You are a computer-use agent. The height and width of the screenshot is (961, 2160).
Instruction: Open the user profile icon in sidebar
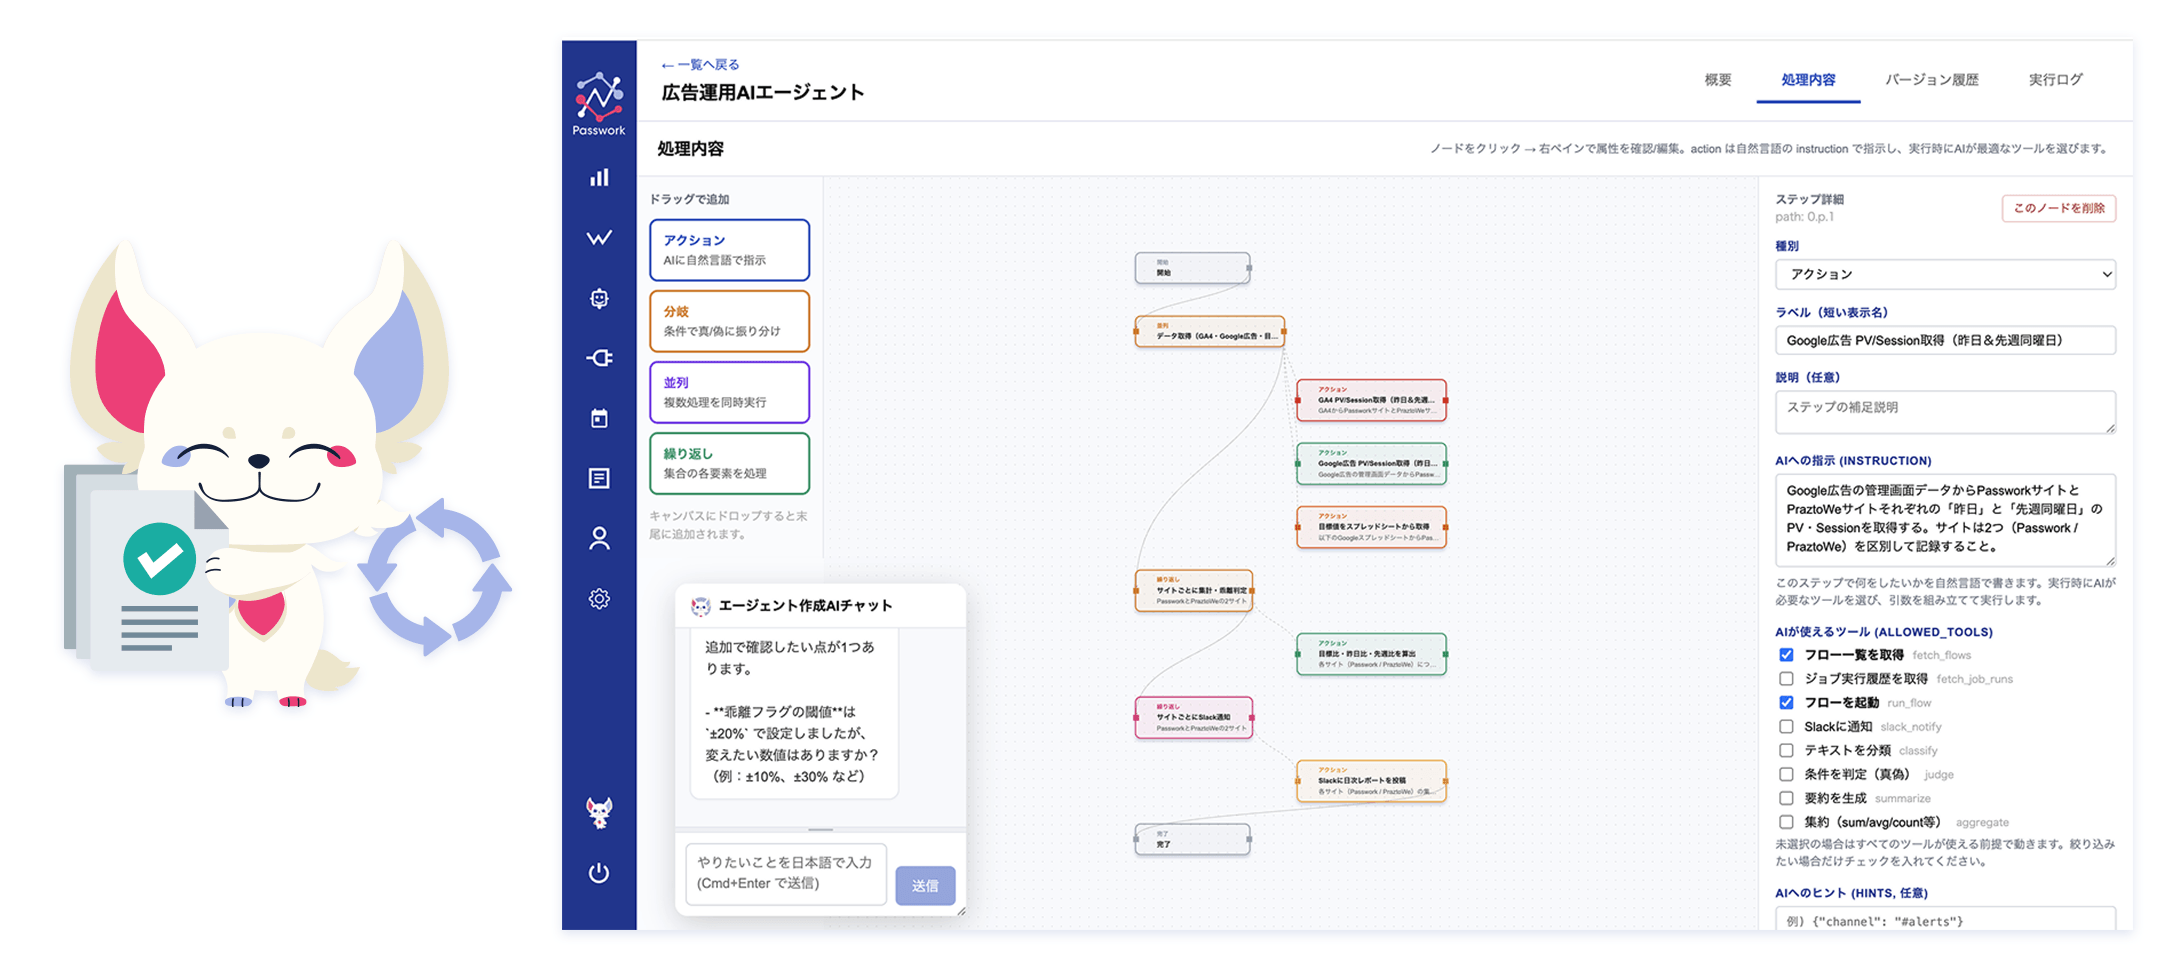(599, 539)
